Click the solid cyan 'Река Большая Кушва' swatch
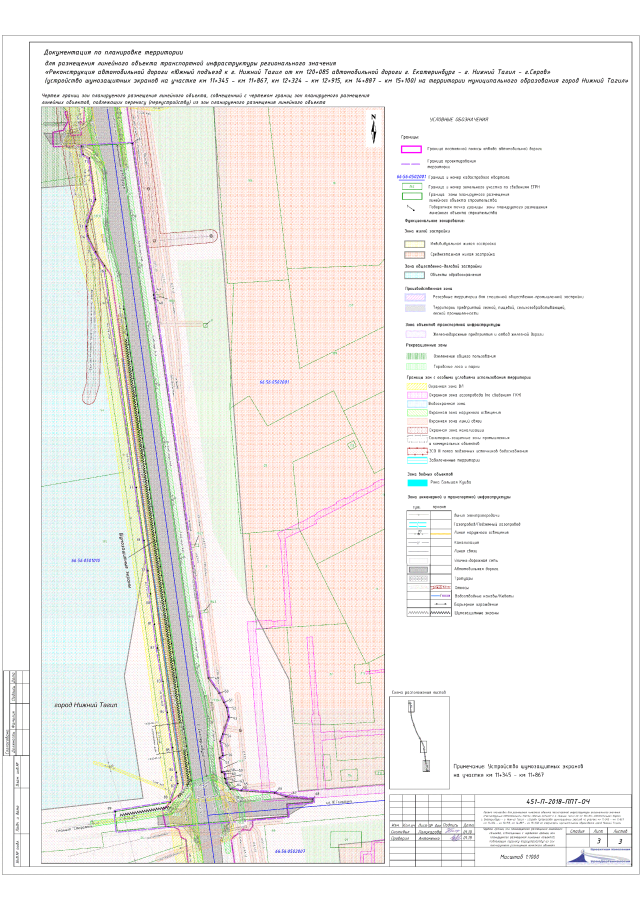This screenshot has height=905, width=640. [x=417, y=483]
